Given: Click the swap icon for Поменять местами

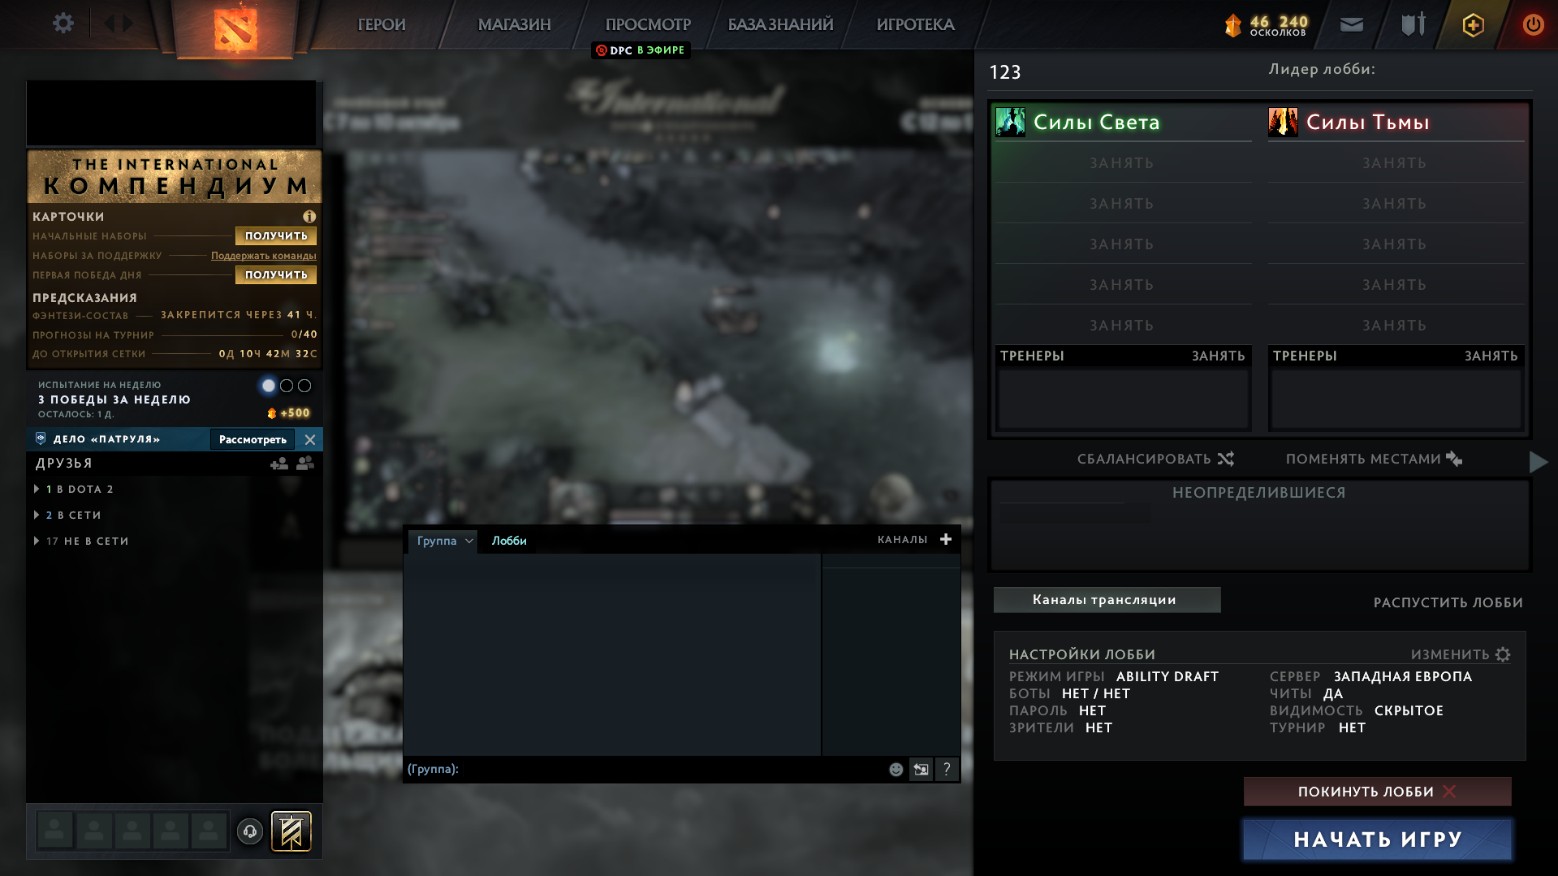Looking at the screenshot, I should click(1454, 459).
